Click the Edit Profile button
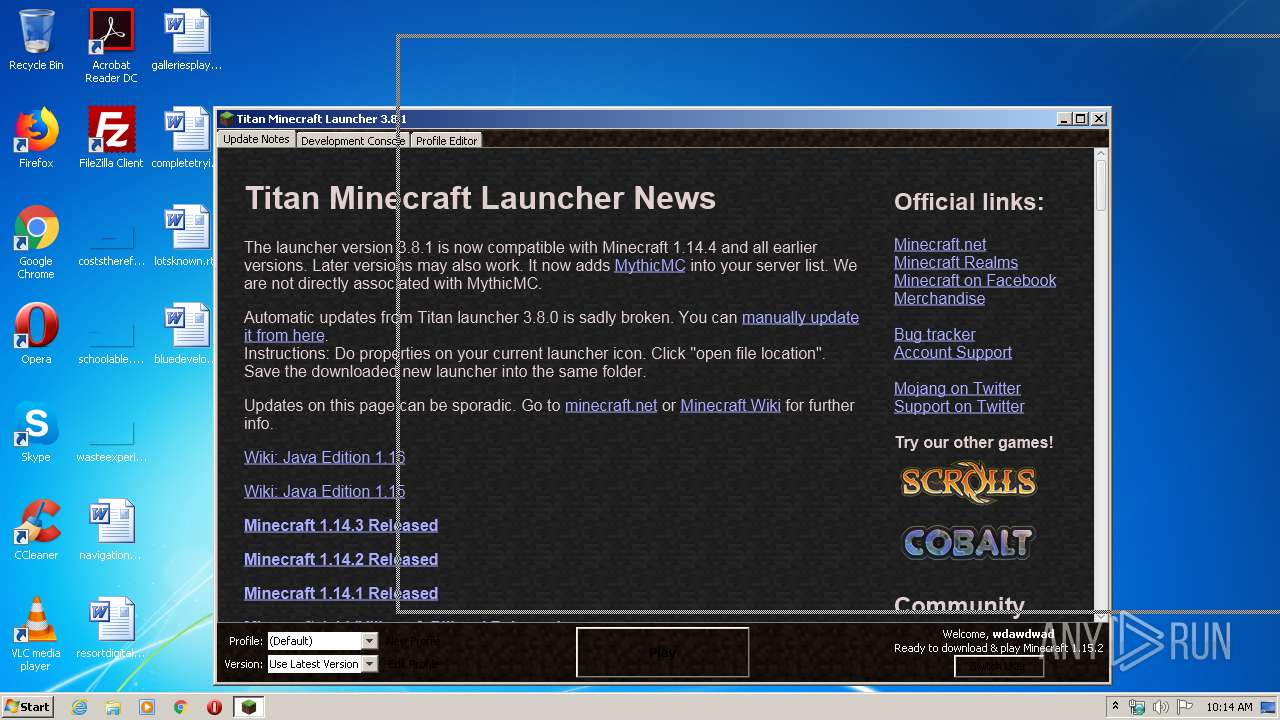 412,664
